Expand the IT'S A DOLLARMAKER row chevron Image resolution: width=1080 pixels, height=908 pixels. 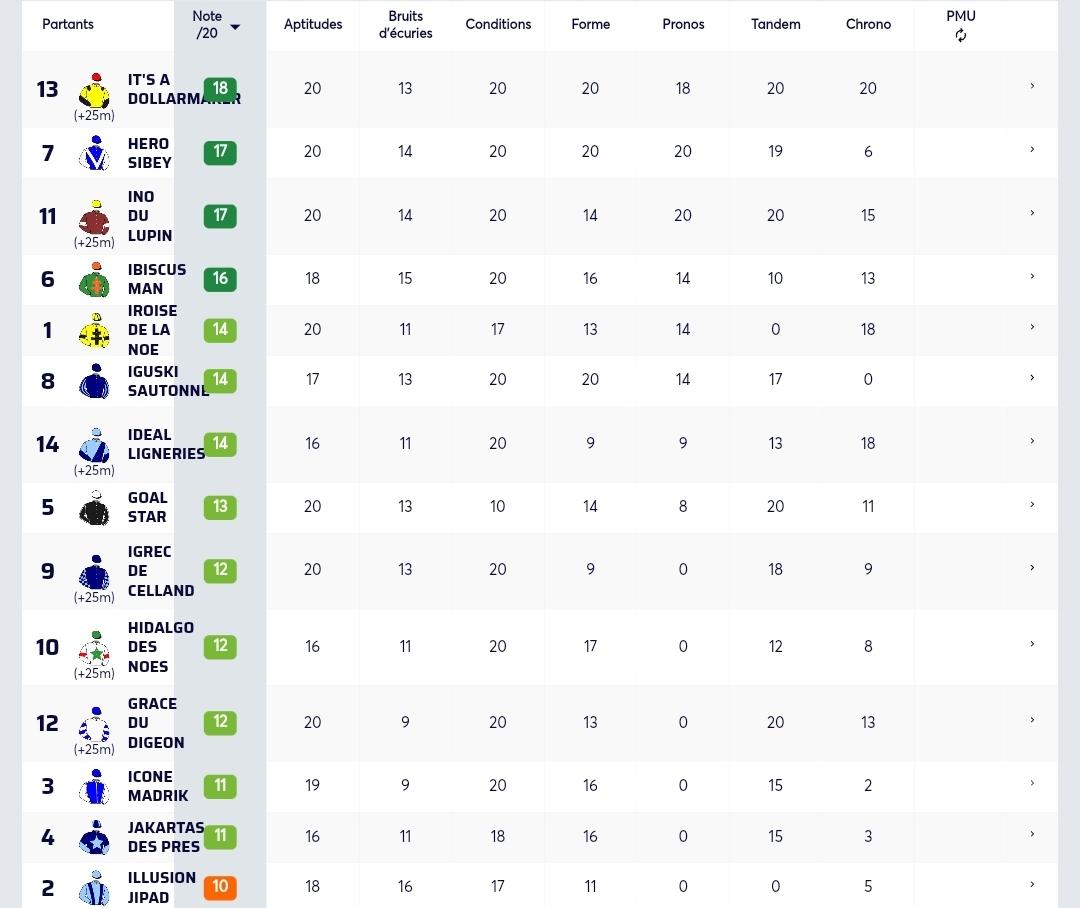pyautogui.click(x=1032, y=86)
